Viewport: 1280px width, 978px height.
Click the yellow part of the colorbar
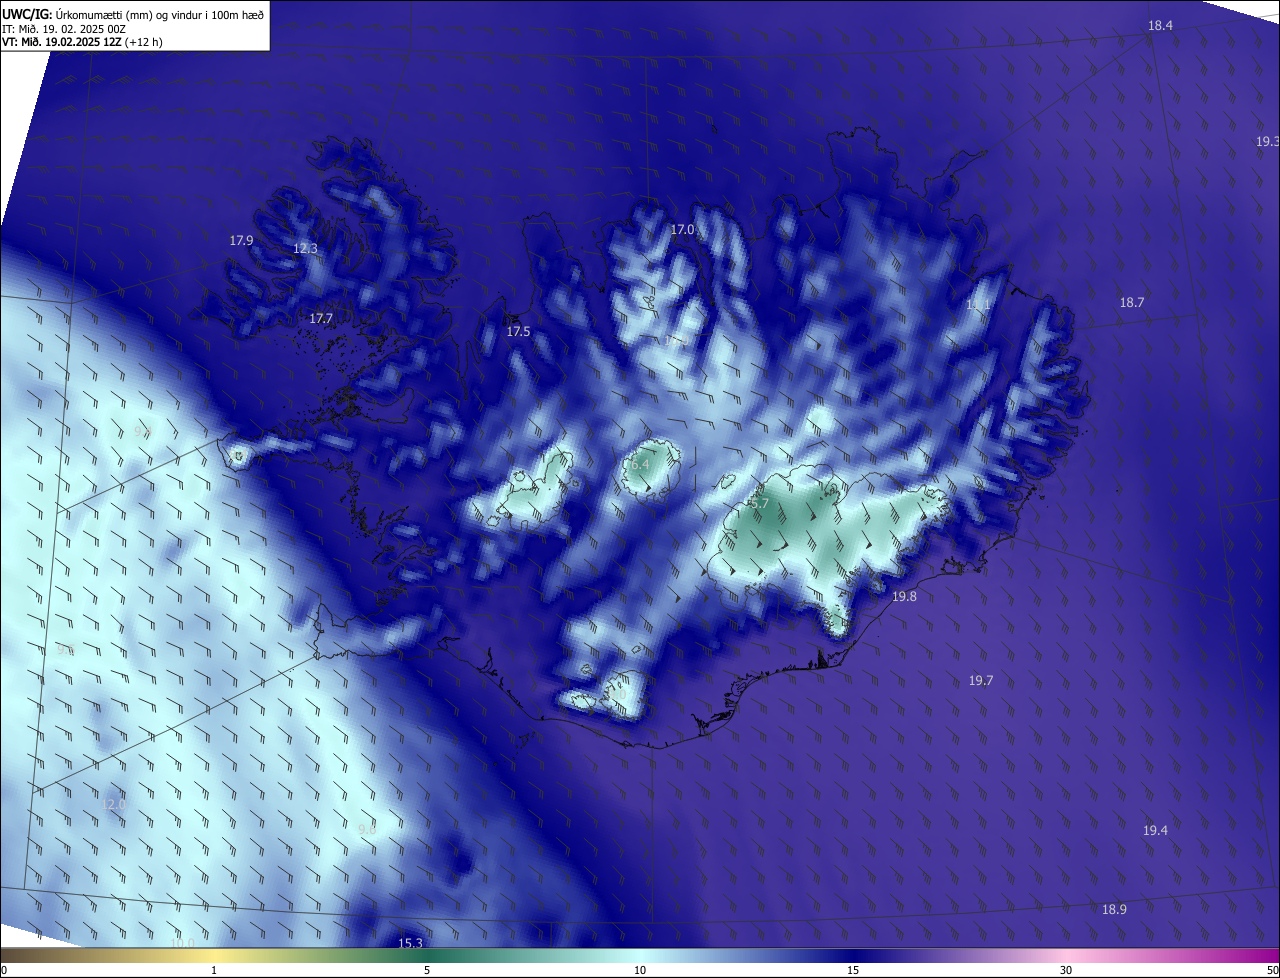tap(214, 956)
